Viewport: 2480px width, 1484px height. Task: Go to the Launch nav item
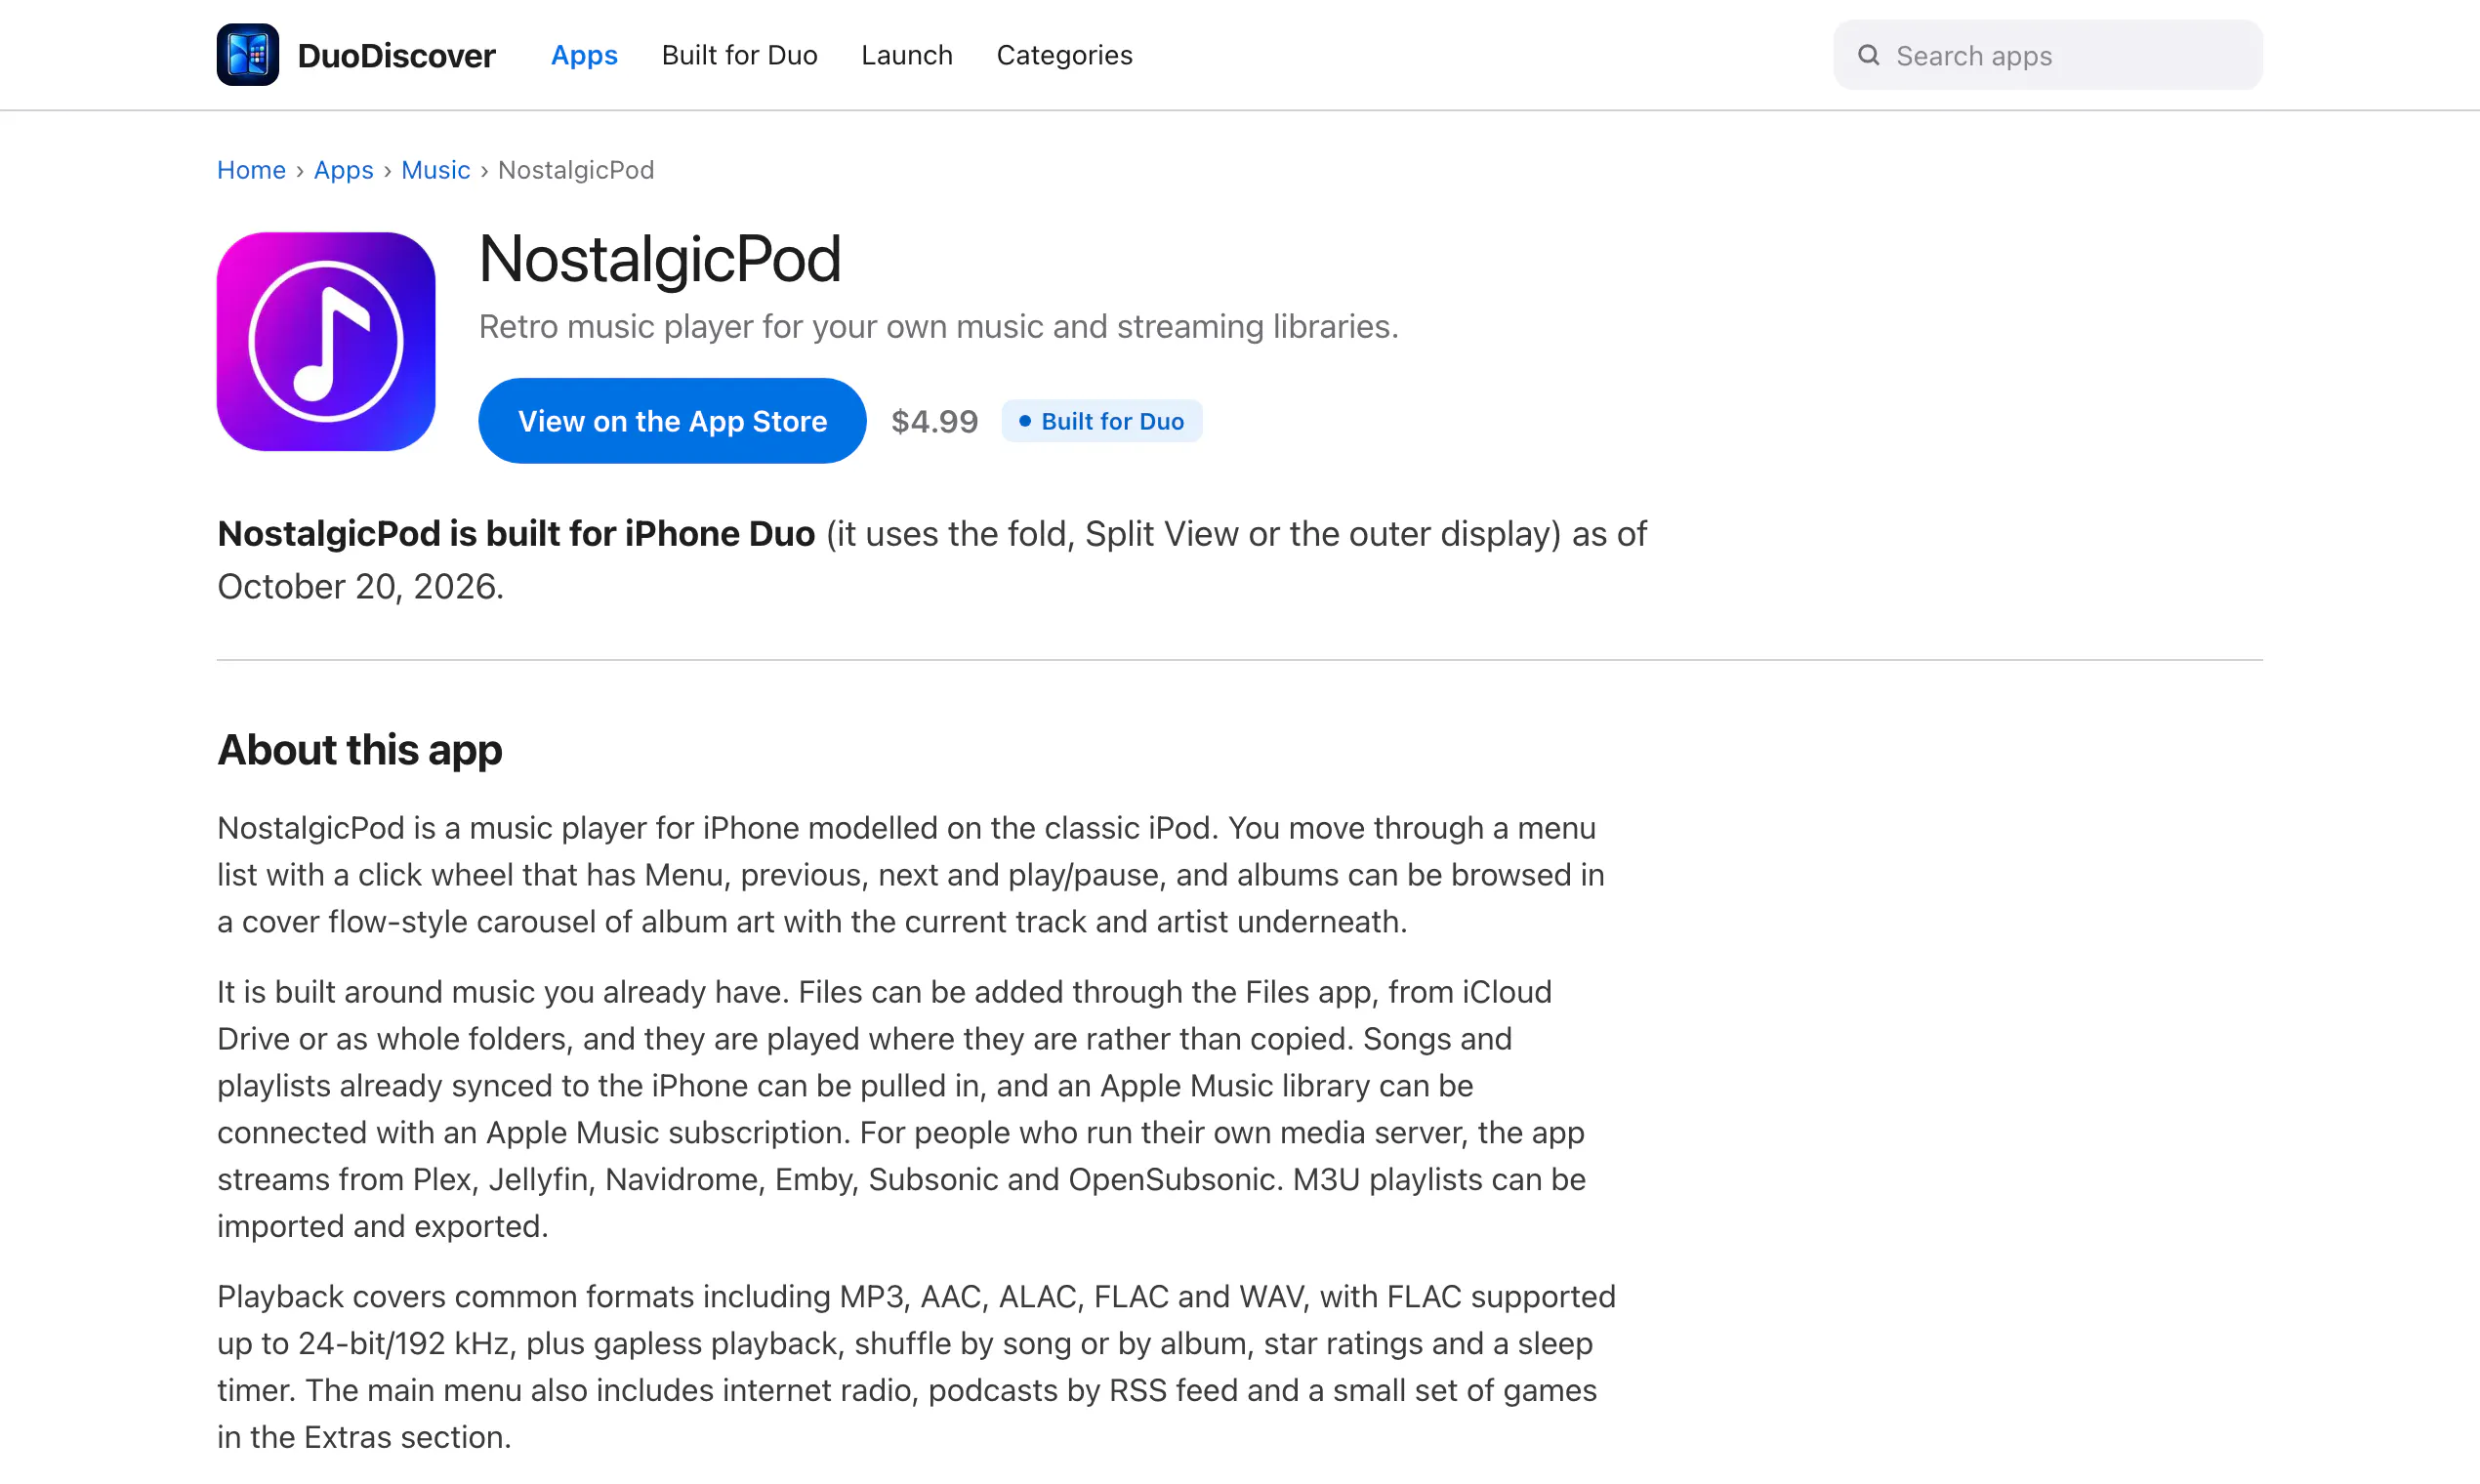coord(906,55)
